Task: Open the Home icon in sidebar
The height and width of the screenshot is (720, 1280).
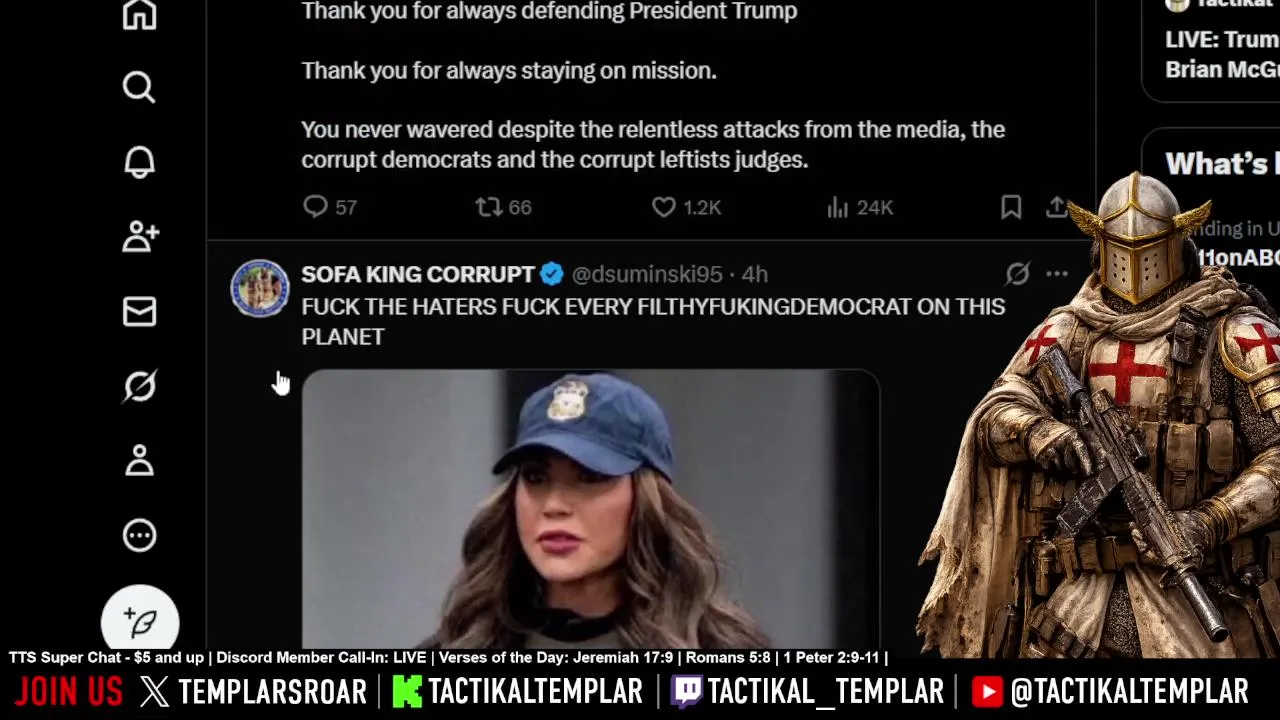Action: 139,14
